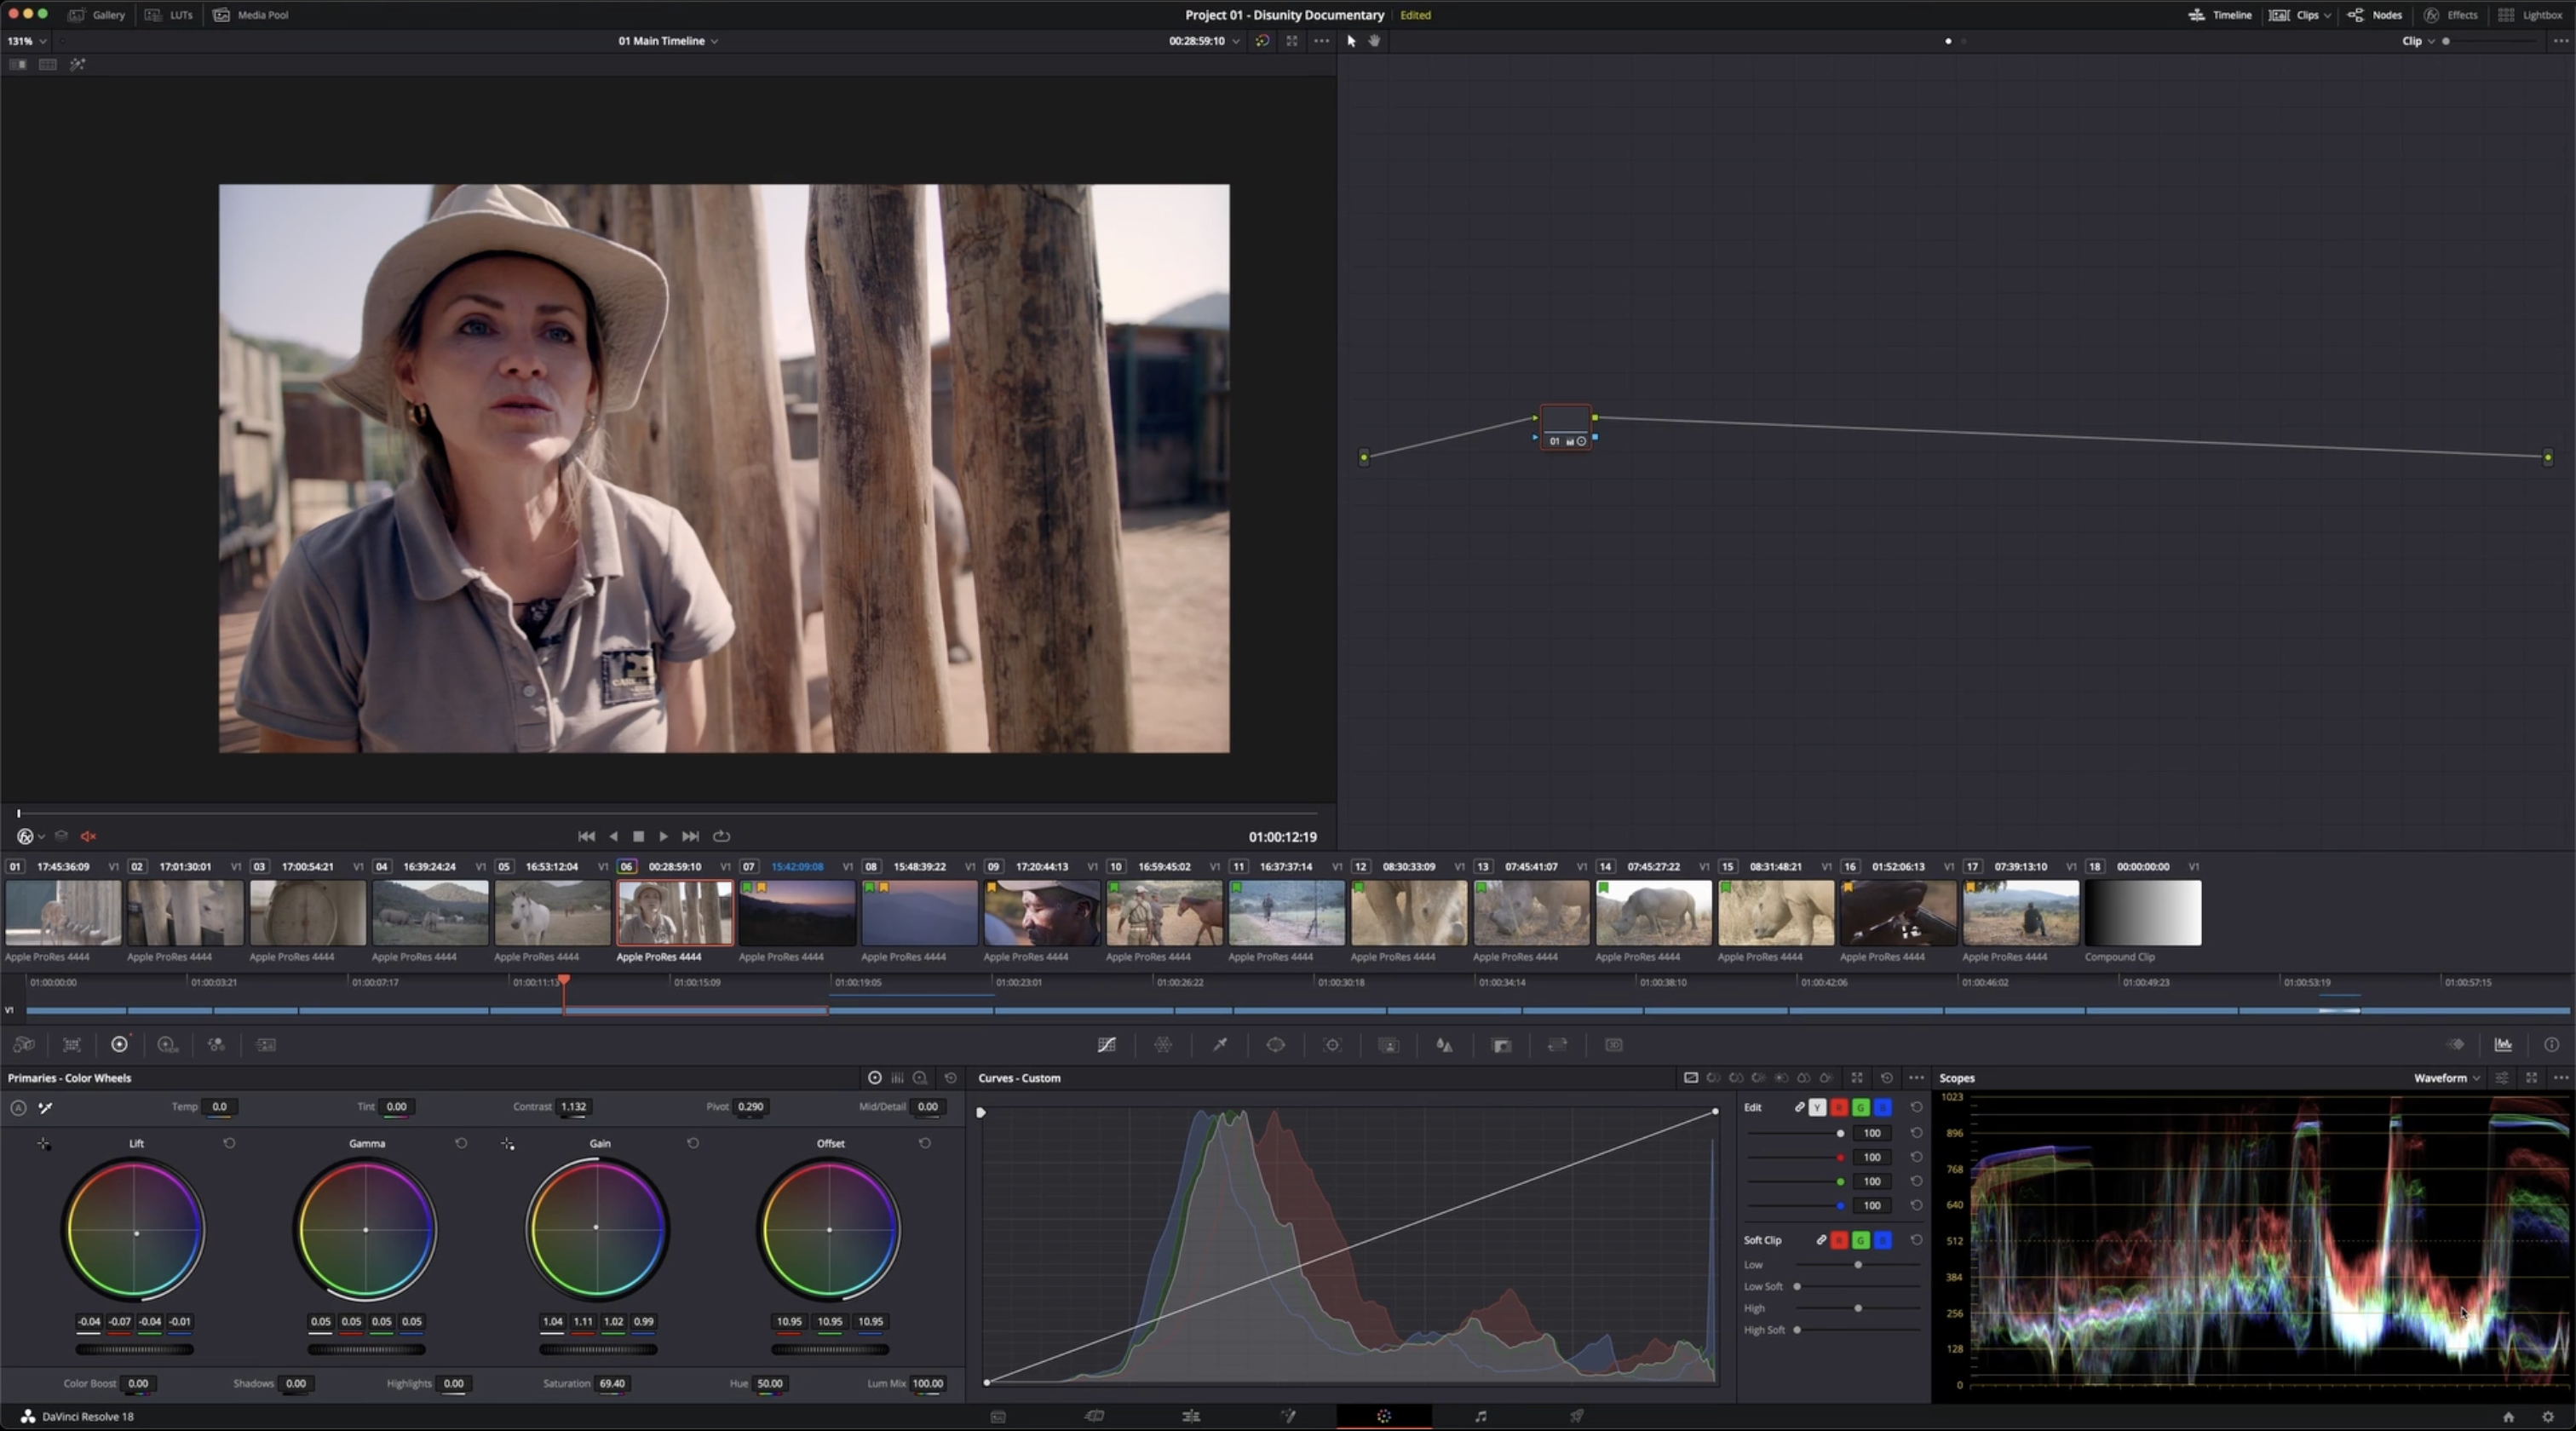
Task: Open the Sizing palette
Action: 1557,1045
